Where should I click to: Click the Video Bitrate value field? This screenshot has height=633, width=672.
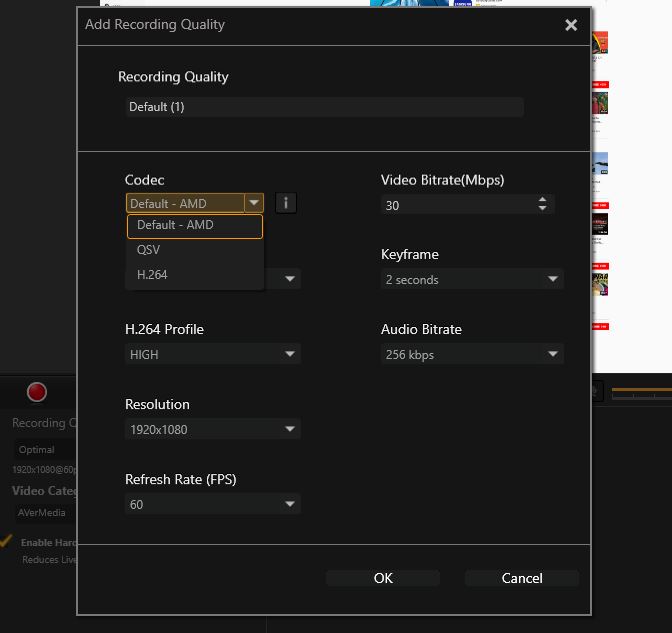click(x=458, y=205)
